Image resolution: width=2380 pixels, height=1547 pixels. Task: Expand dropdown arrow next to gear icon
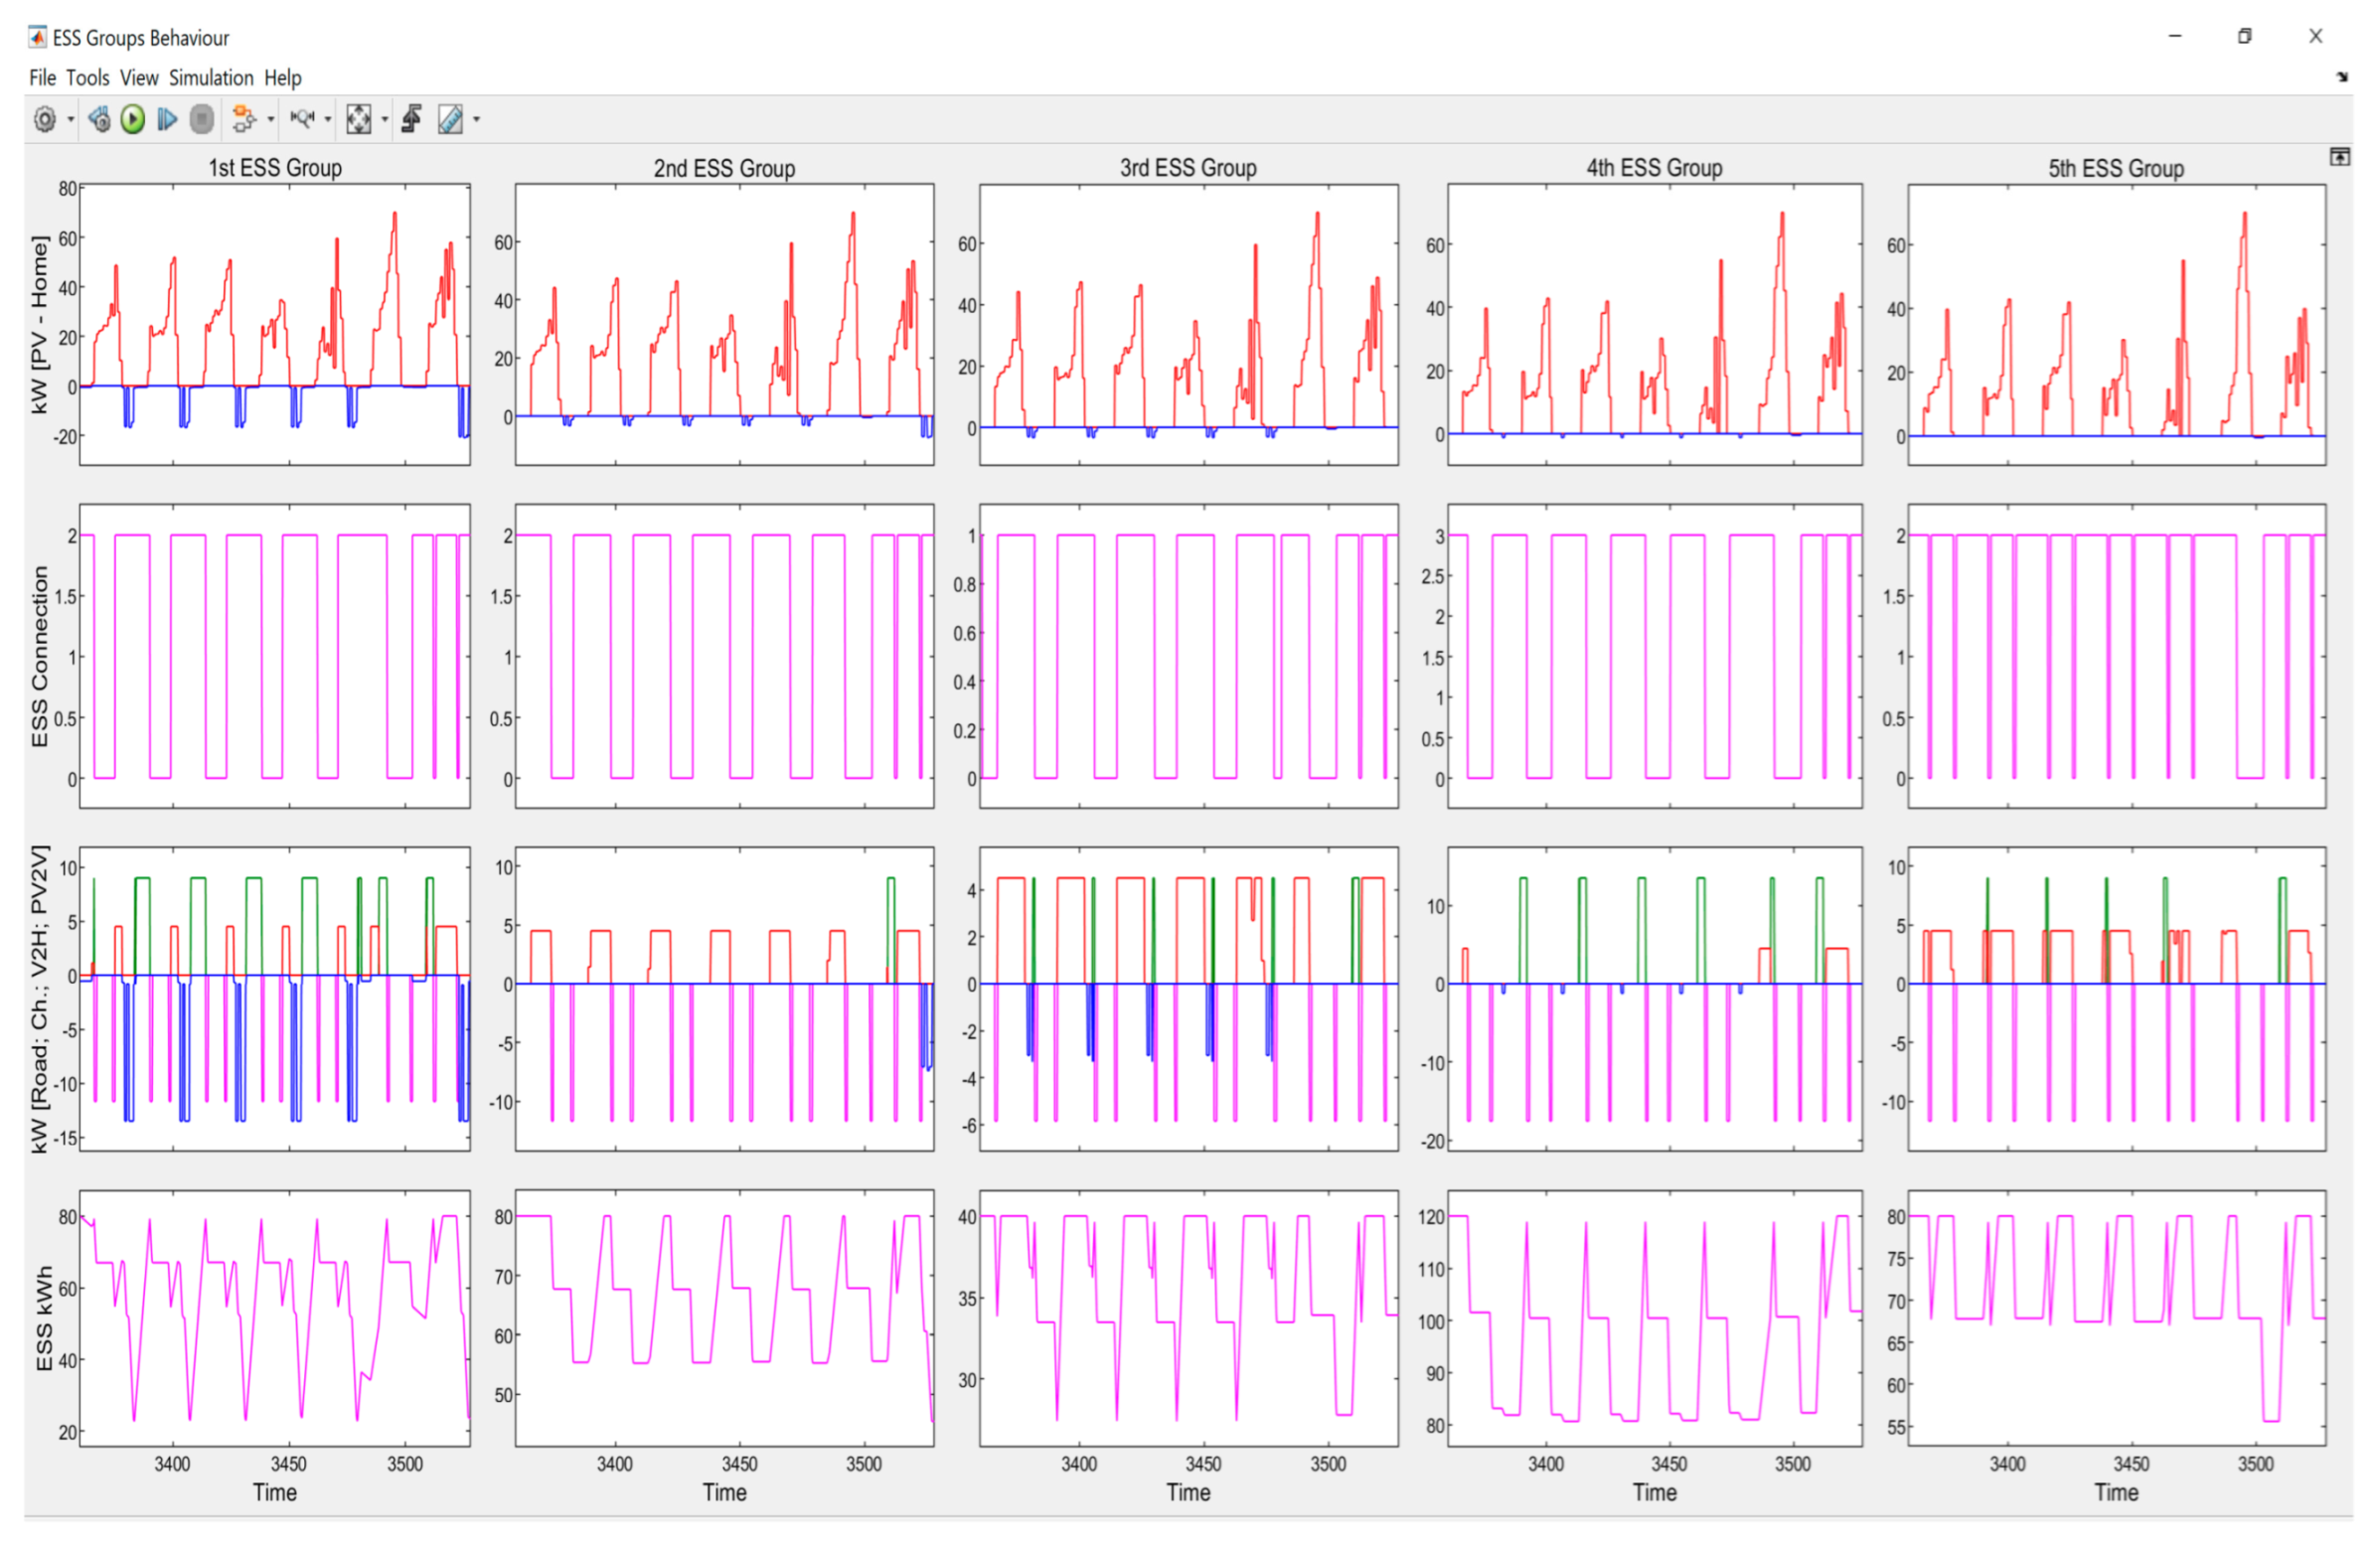click(x=71, y=120)
